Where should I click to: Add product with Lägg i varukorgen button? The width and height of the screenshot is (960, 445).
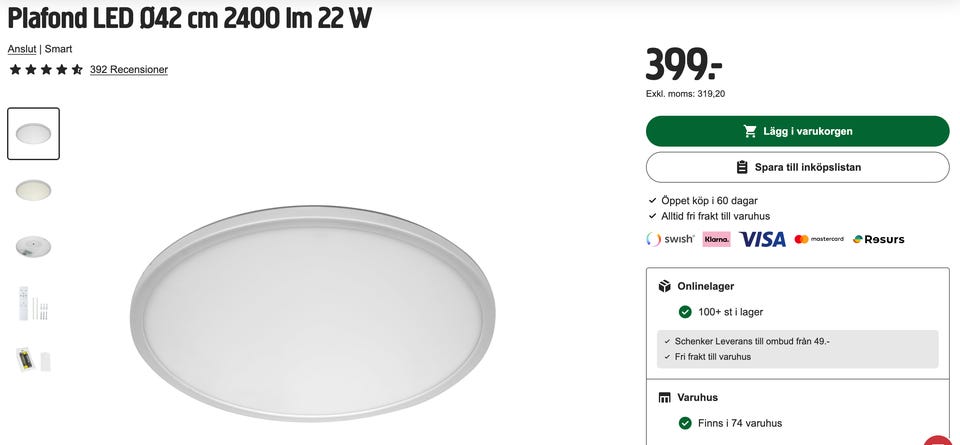(797, 131)
